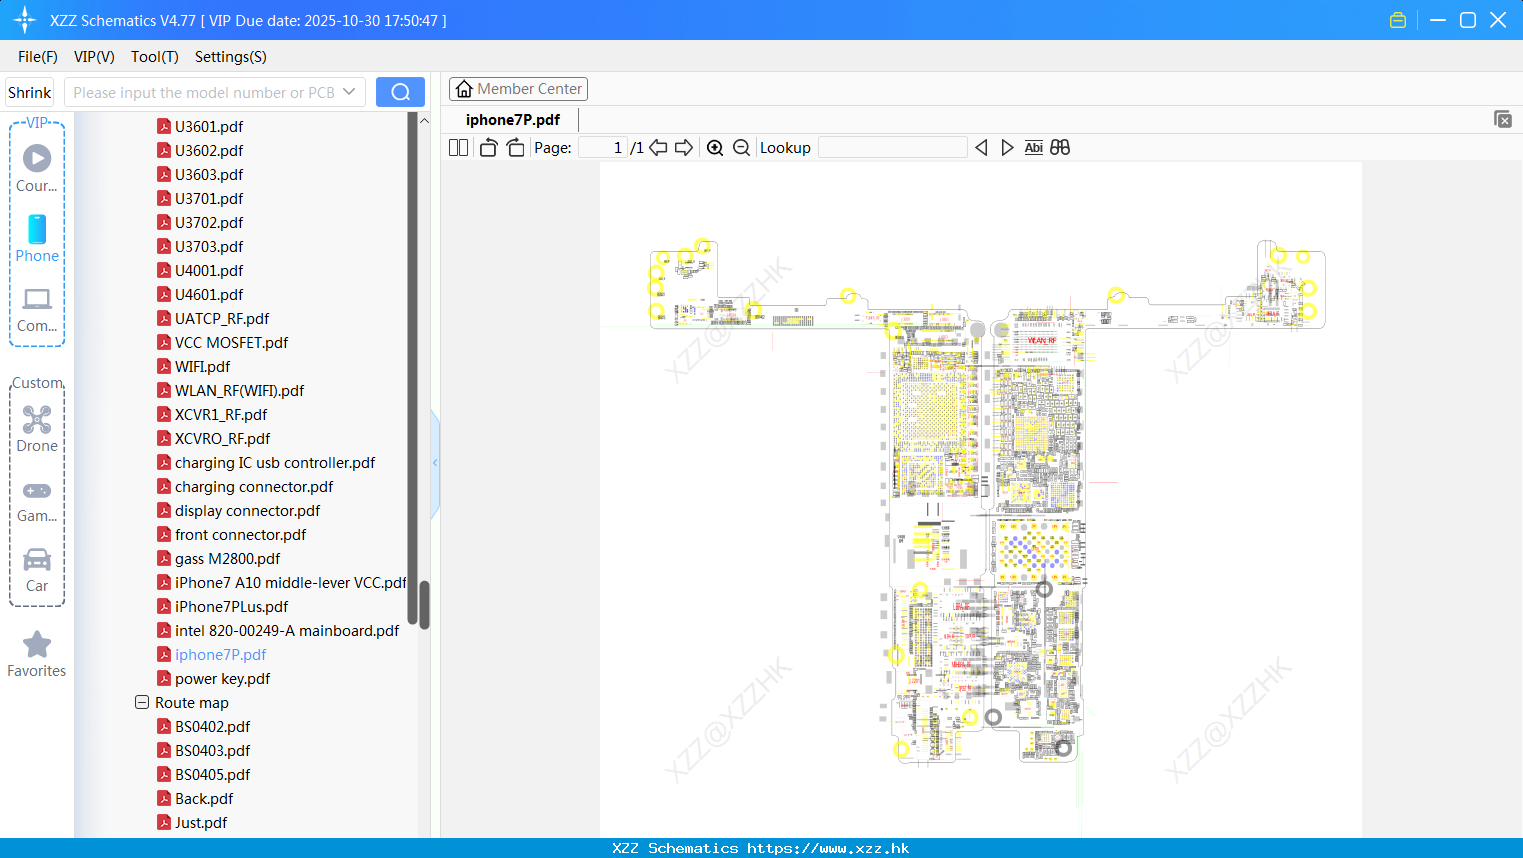
Task: Open the File(F) menu
Action: tap(38, 57)
